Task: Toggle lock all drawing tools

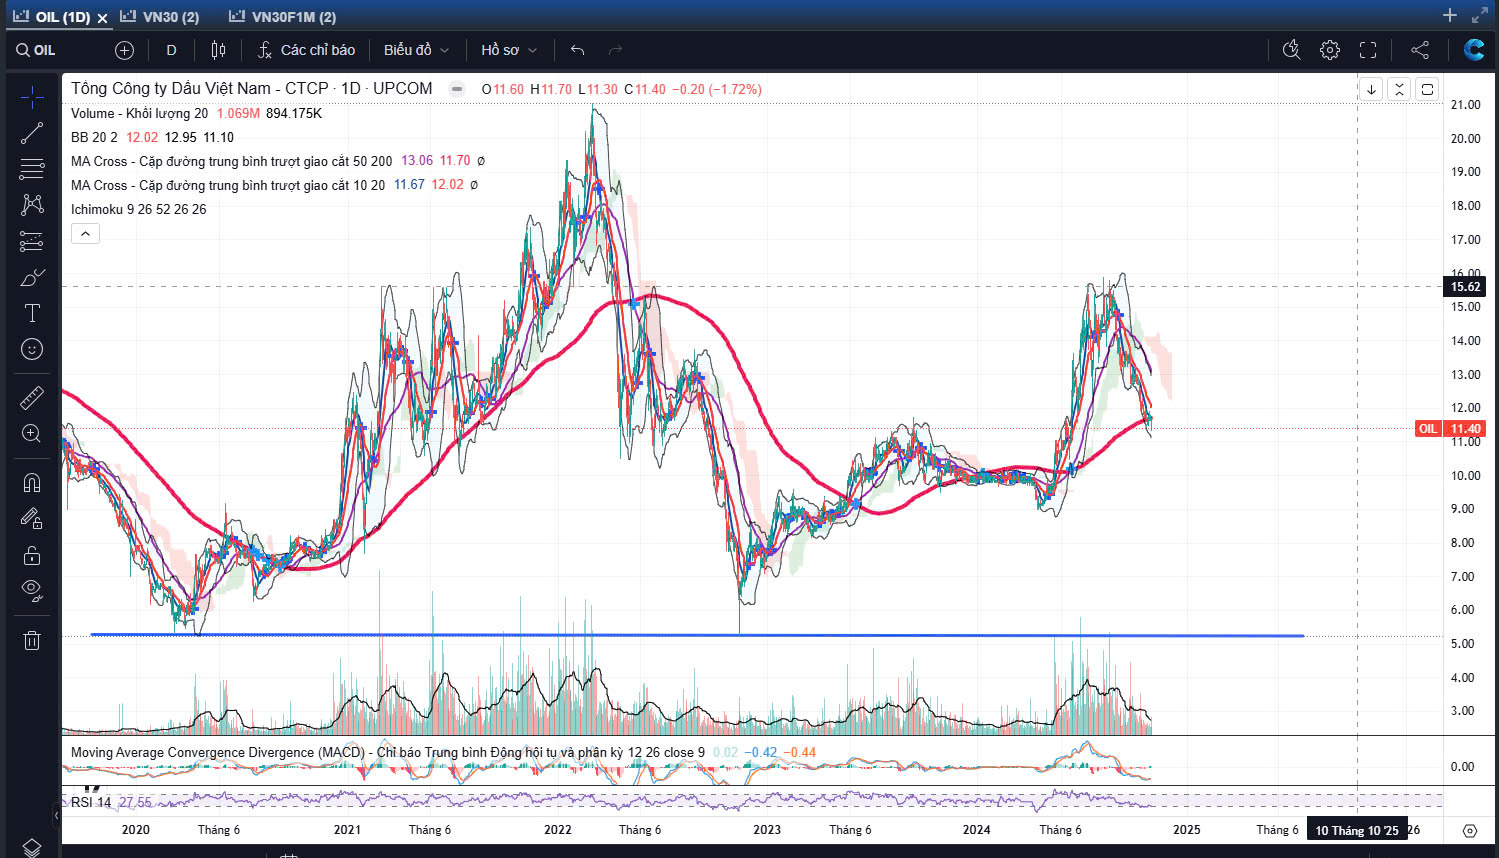Action: point(32,555)
